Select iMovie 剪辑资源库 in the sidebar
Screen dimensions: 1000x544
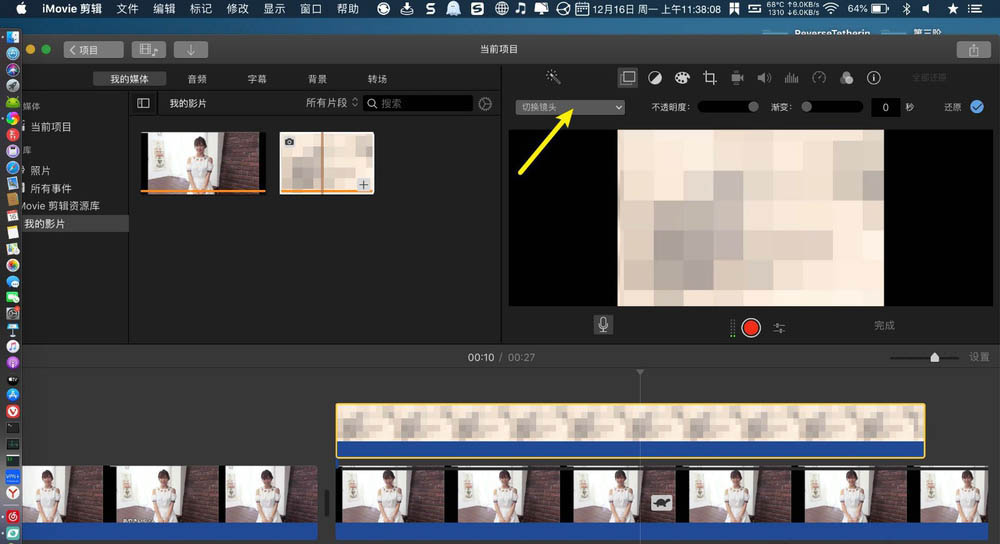[61, 206]
